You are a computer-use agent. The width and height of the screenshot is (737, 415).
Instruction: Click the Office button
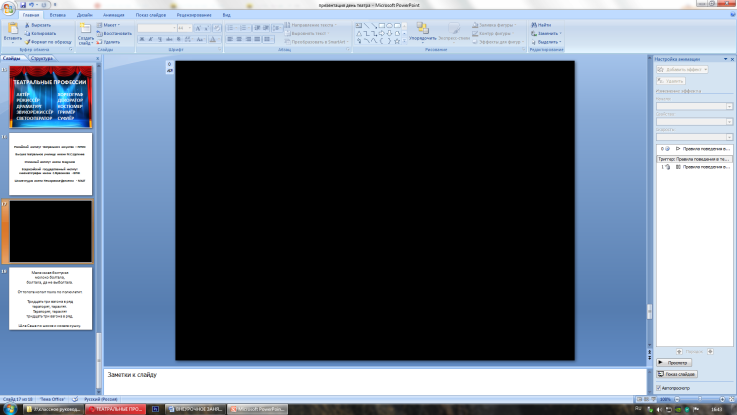(9, 8)
